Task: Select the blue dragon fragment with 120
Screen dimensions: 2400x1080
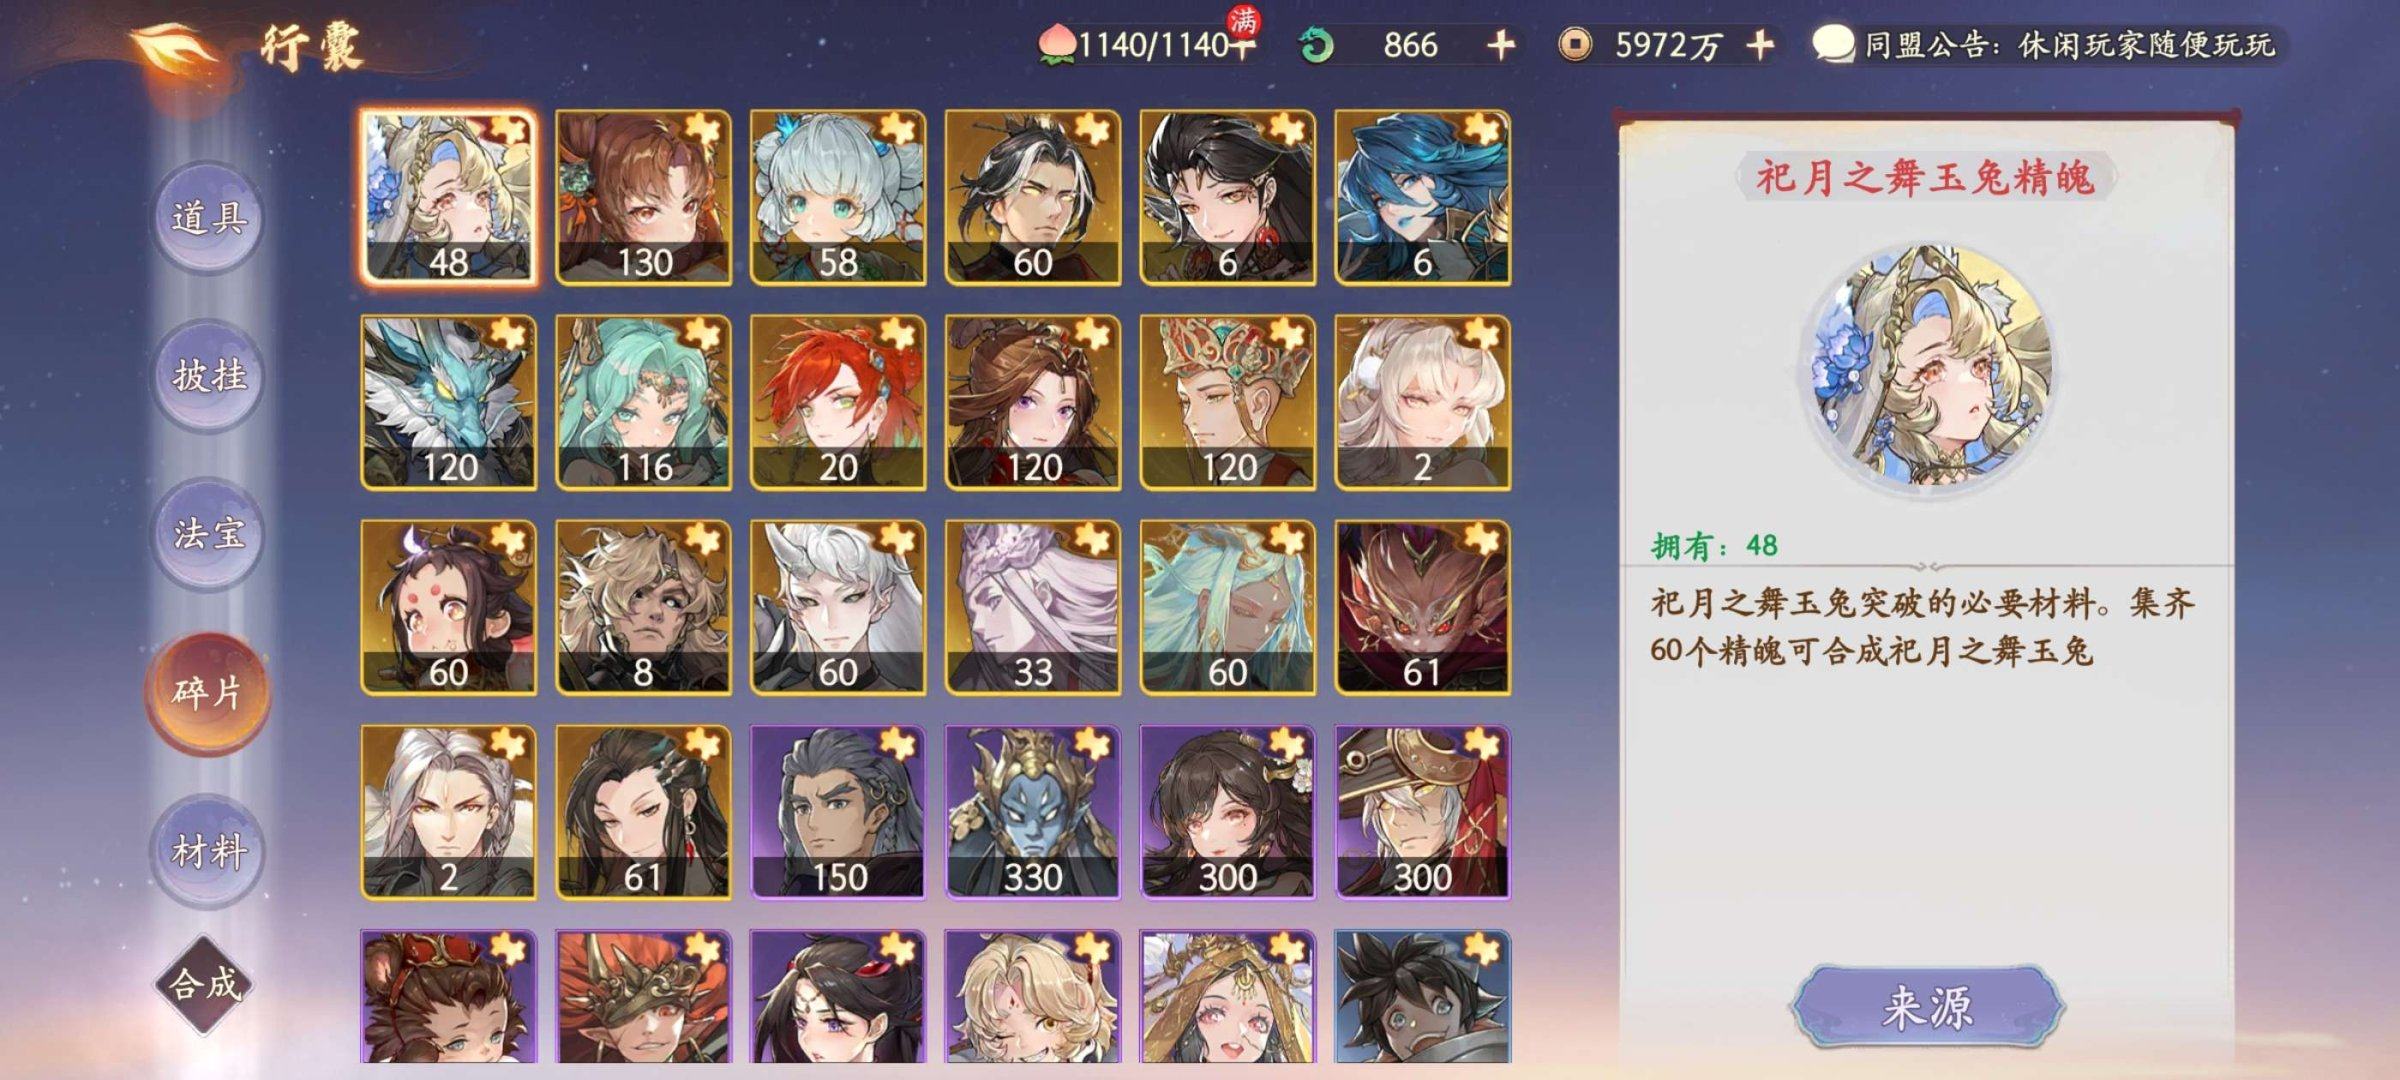Action: [448, 403]
